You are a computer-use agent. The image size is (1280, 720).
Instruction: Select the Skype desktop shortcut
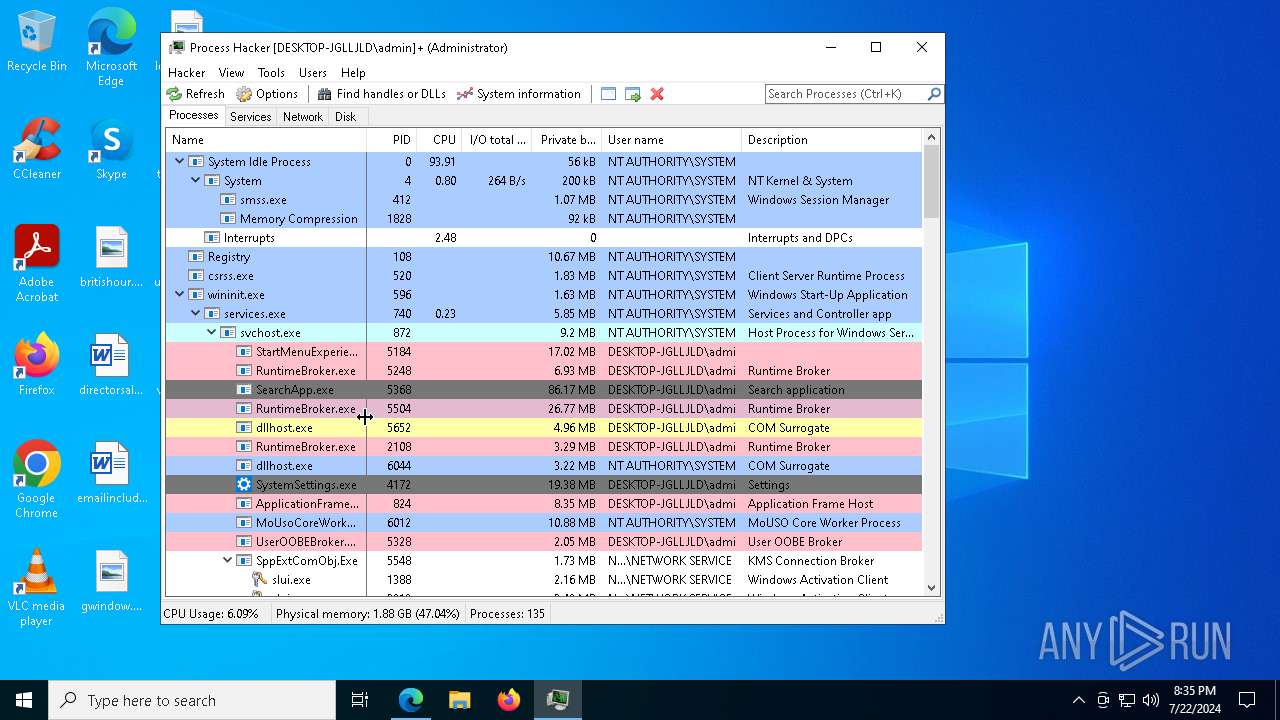111,149
